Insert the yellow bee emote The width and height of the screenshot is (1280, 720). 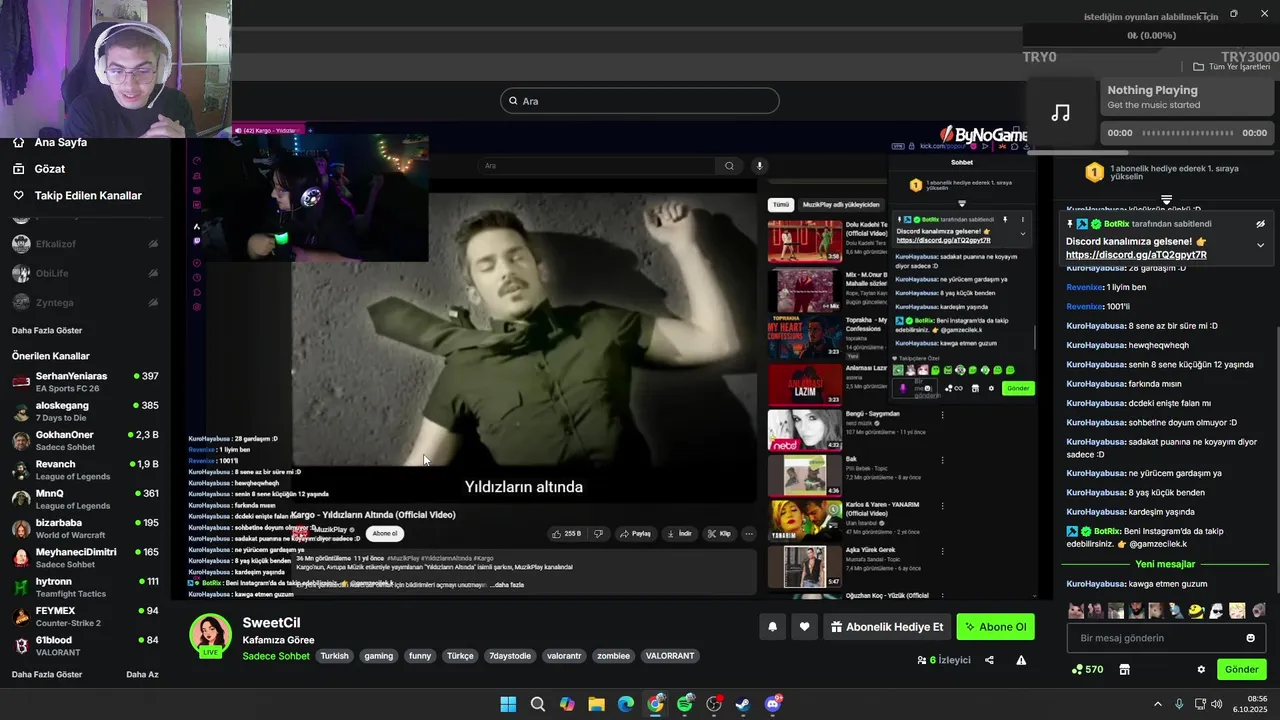(x=1196, y=610)
